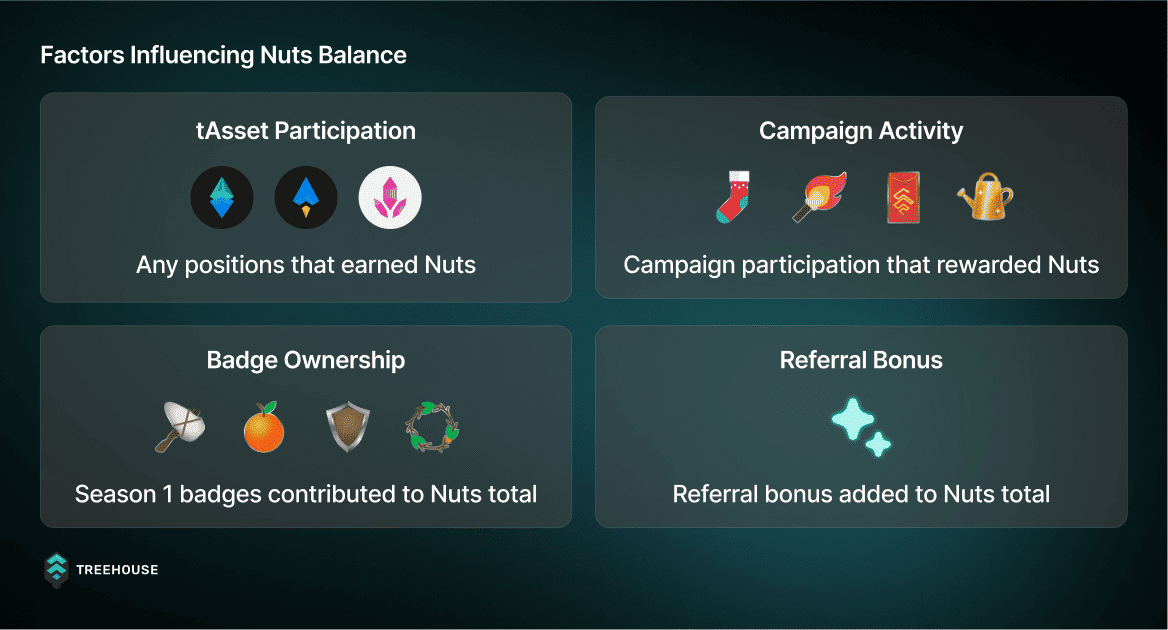
Task: Click the Badge Ownership heading
Action: click(x=306, y=360)
